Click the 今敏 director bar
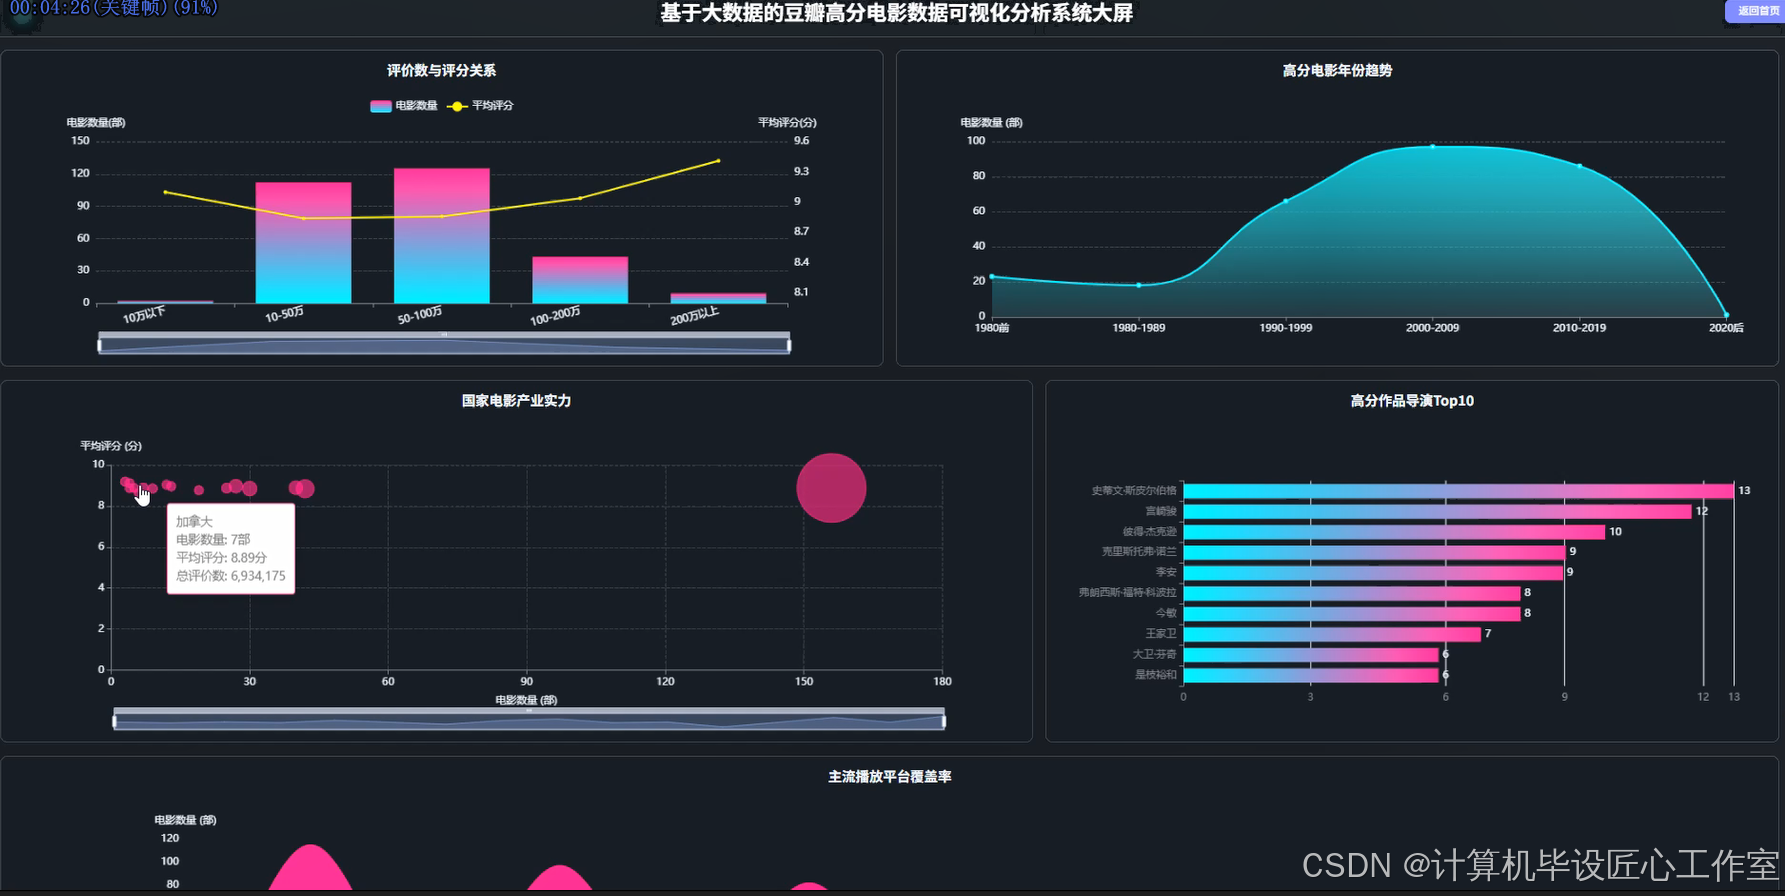 (1352, 613)
